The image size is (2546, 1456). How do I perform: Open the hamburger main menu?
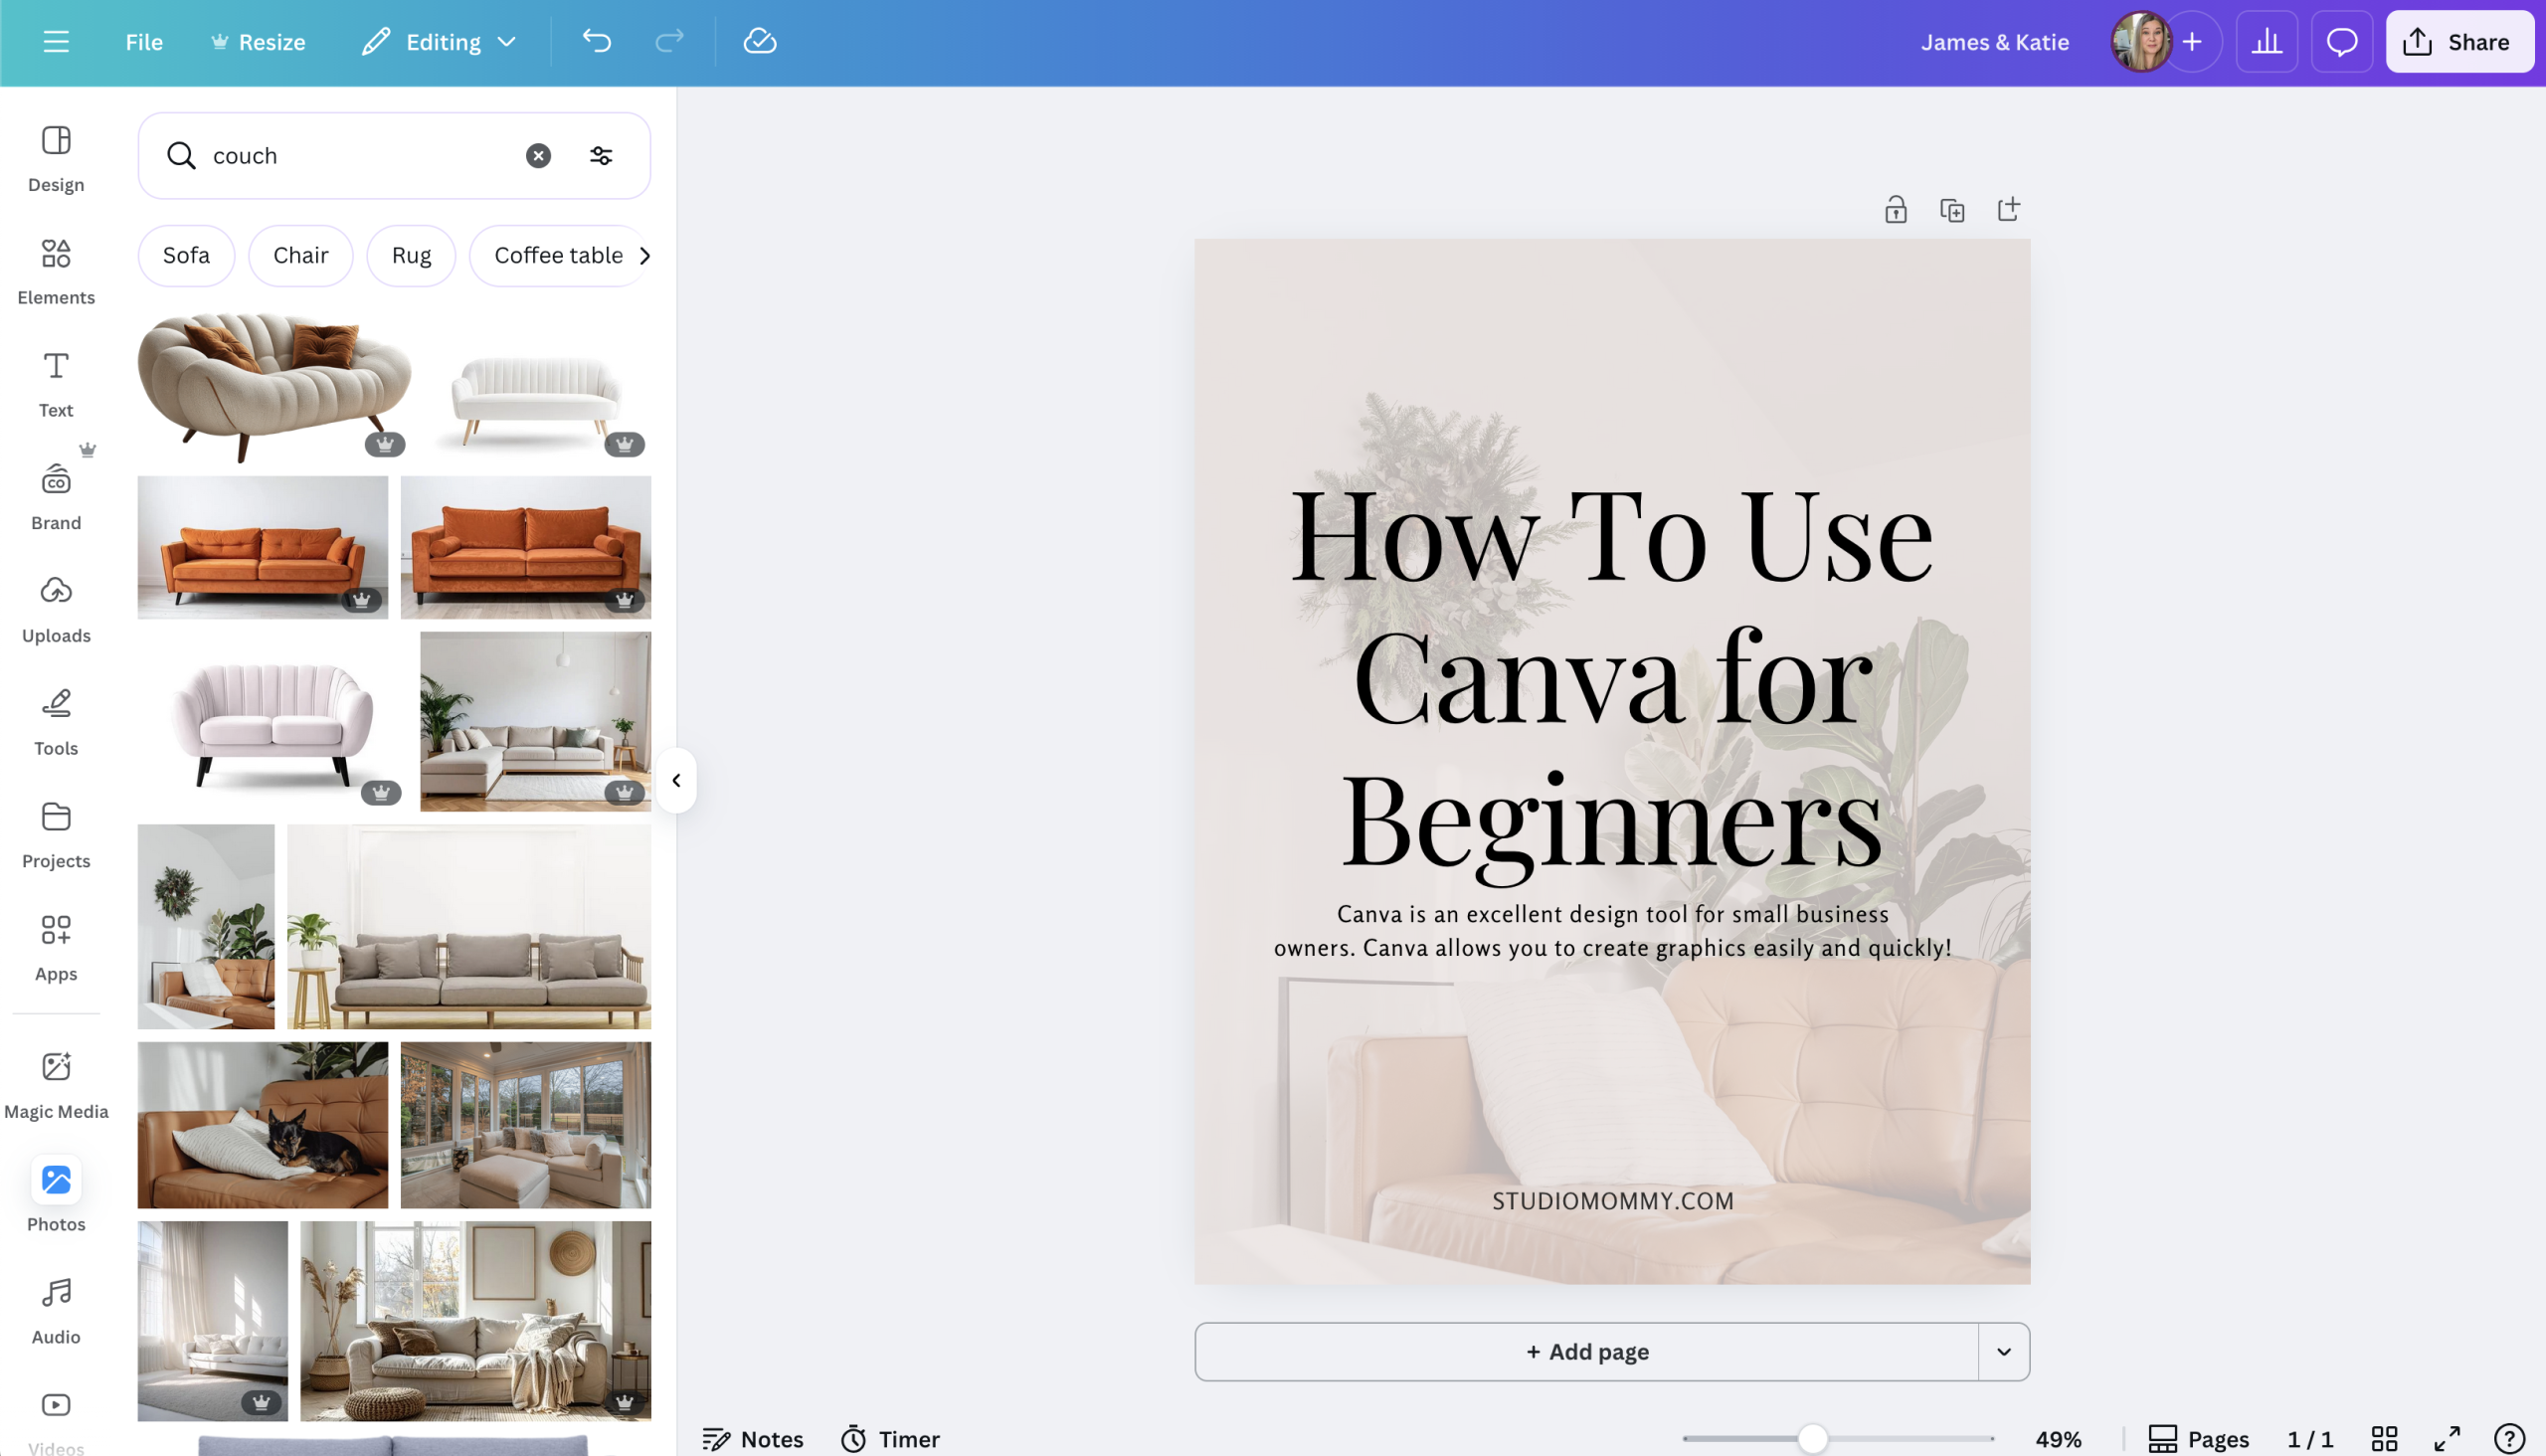pyautogui.click(x=56, y=42)
